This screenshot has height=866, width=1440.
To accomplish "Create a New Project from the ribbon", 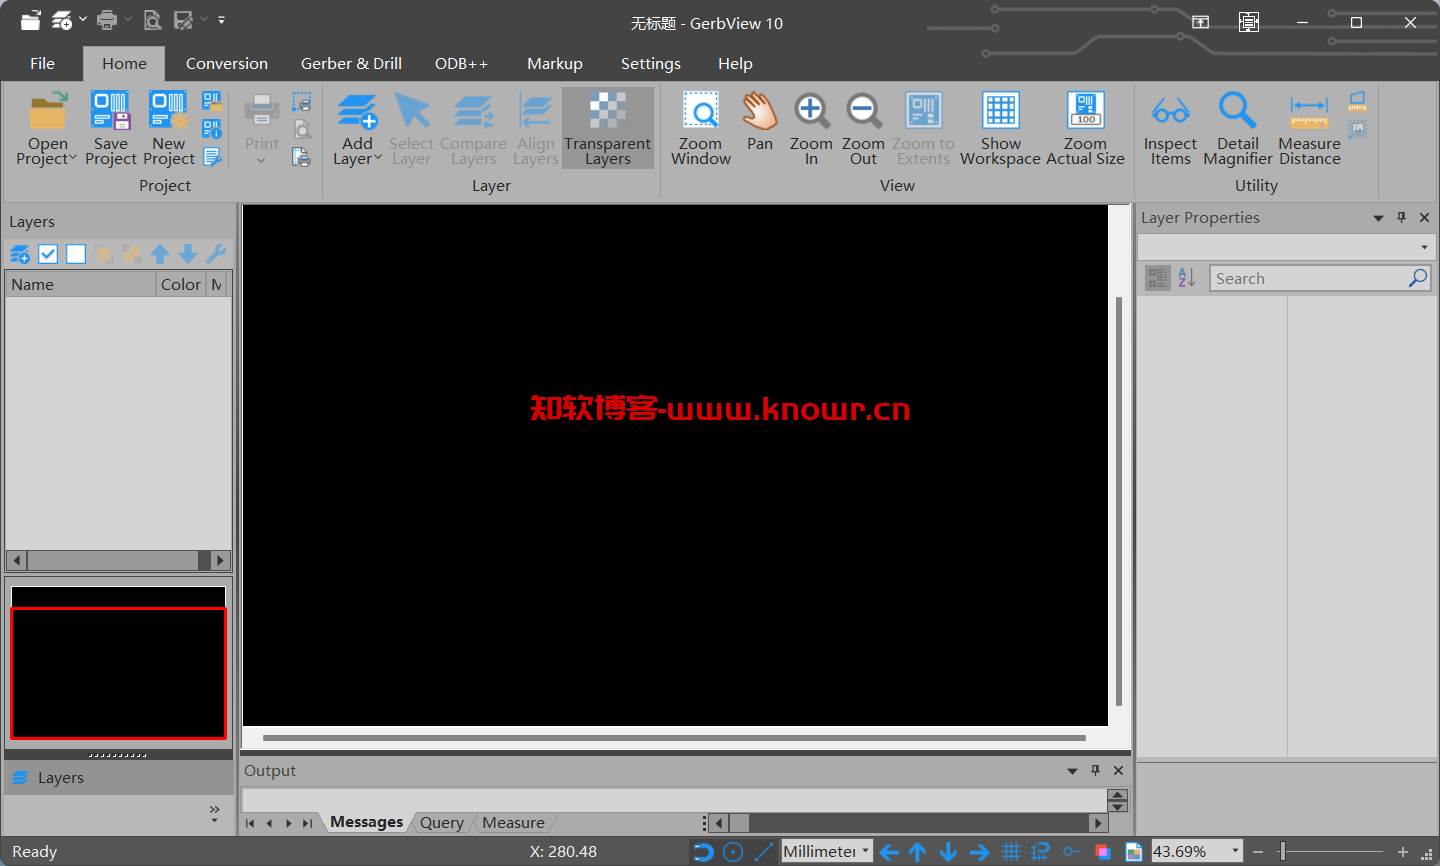I will click(x=168, y=128).
